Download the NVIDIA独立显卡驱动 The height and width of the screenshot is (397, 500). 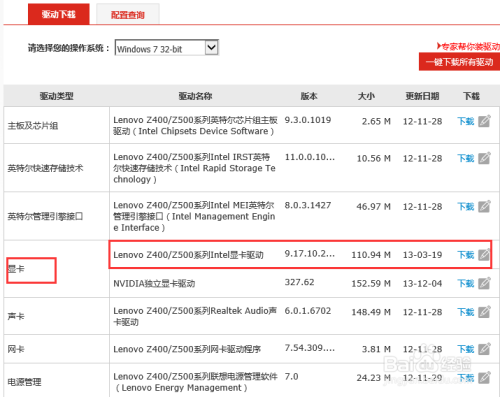pyautogui.click(x=466, y=283)
